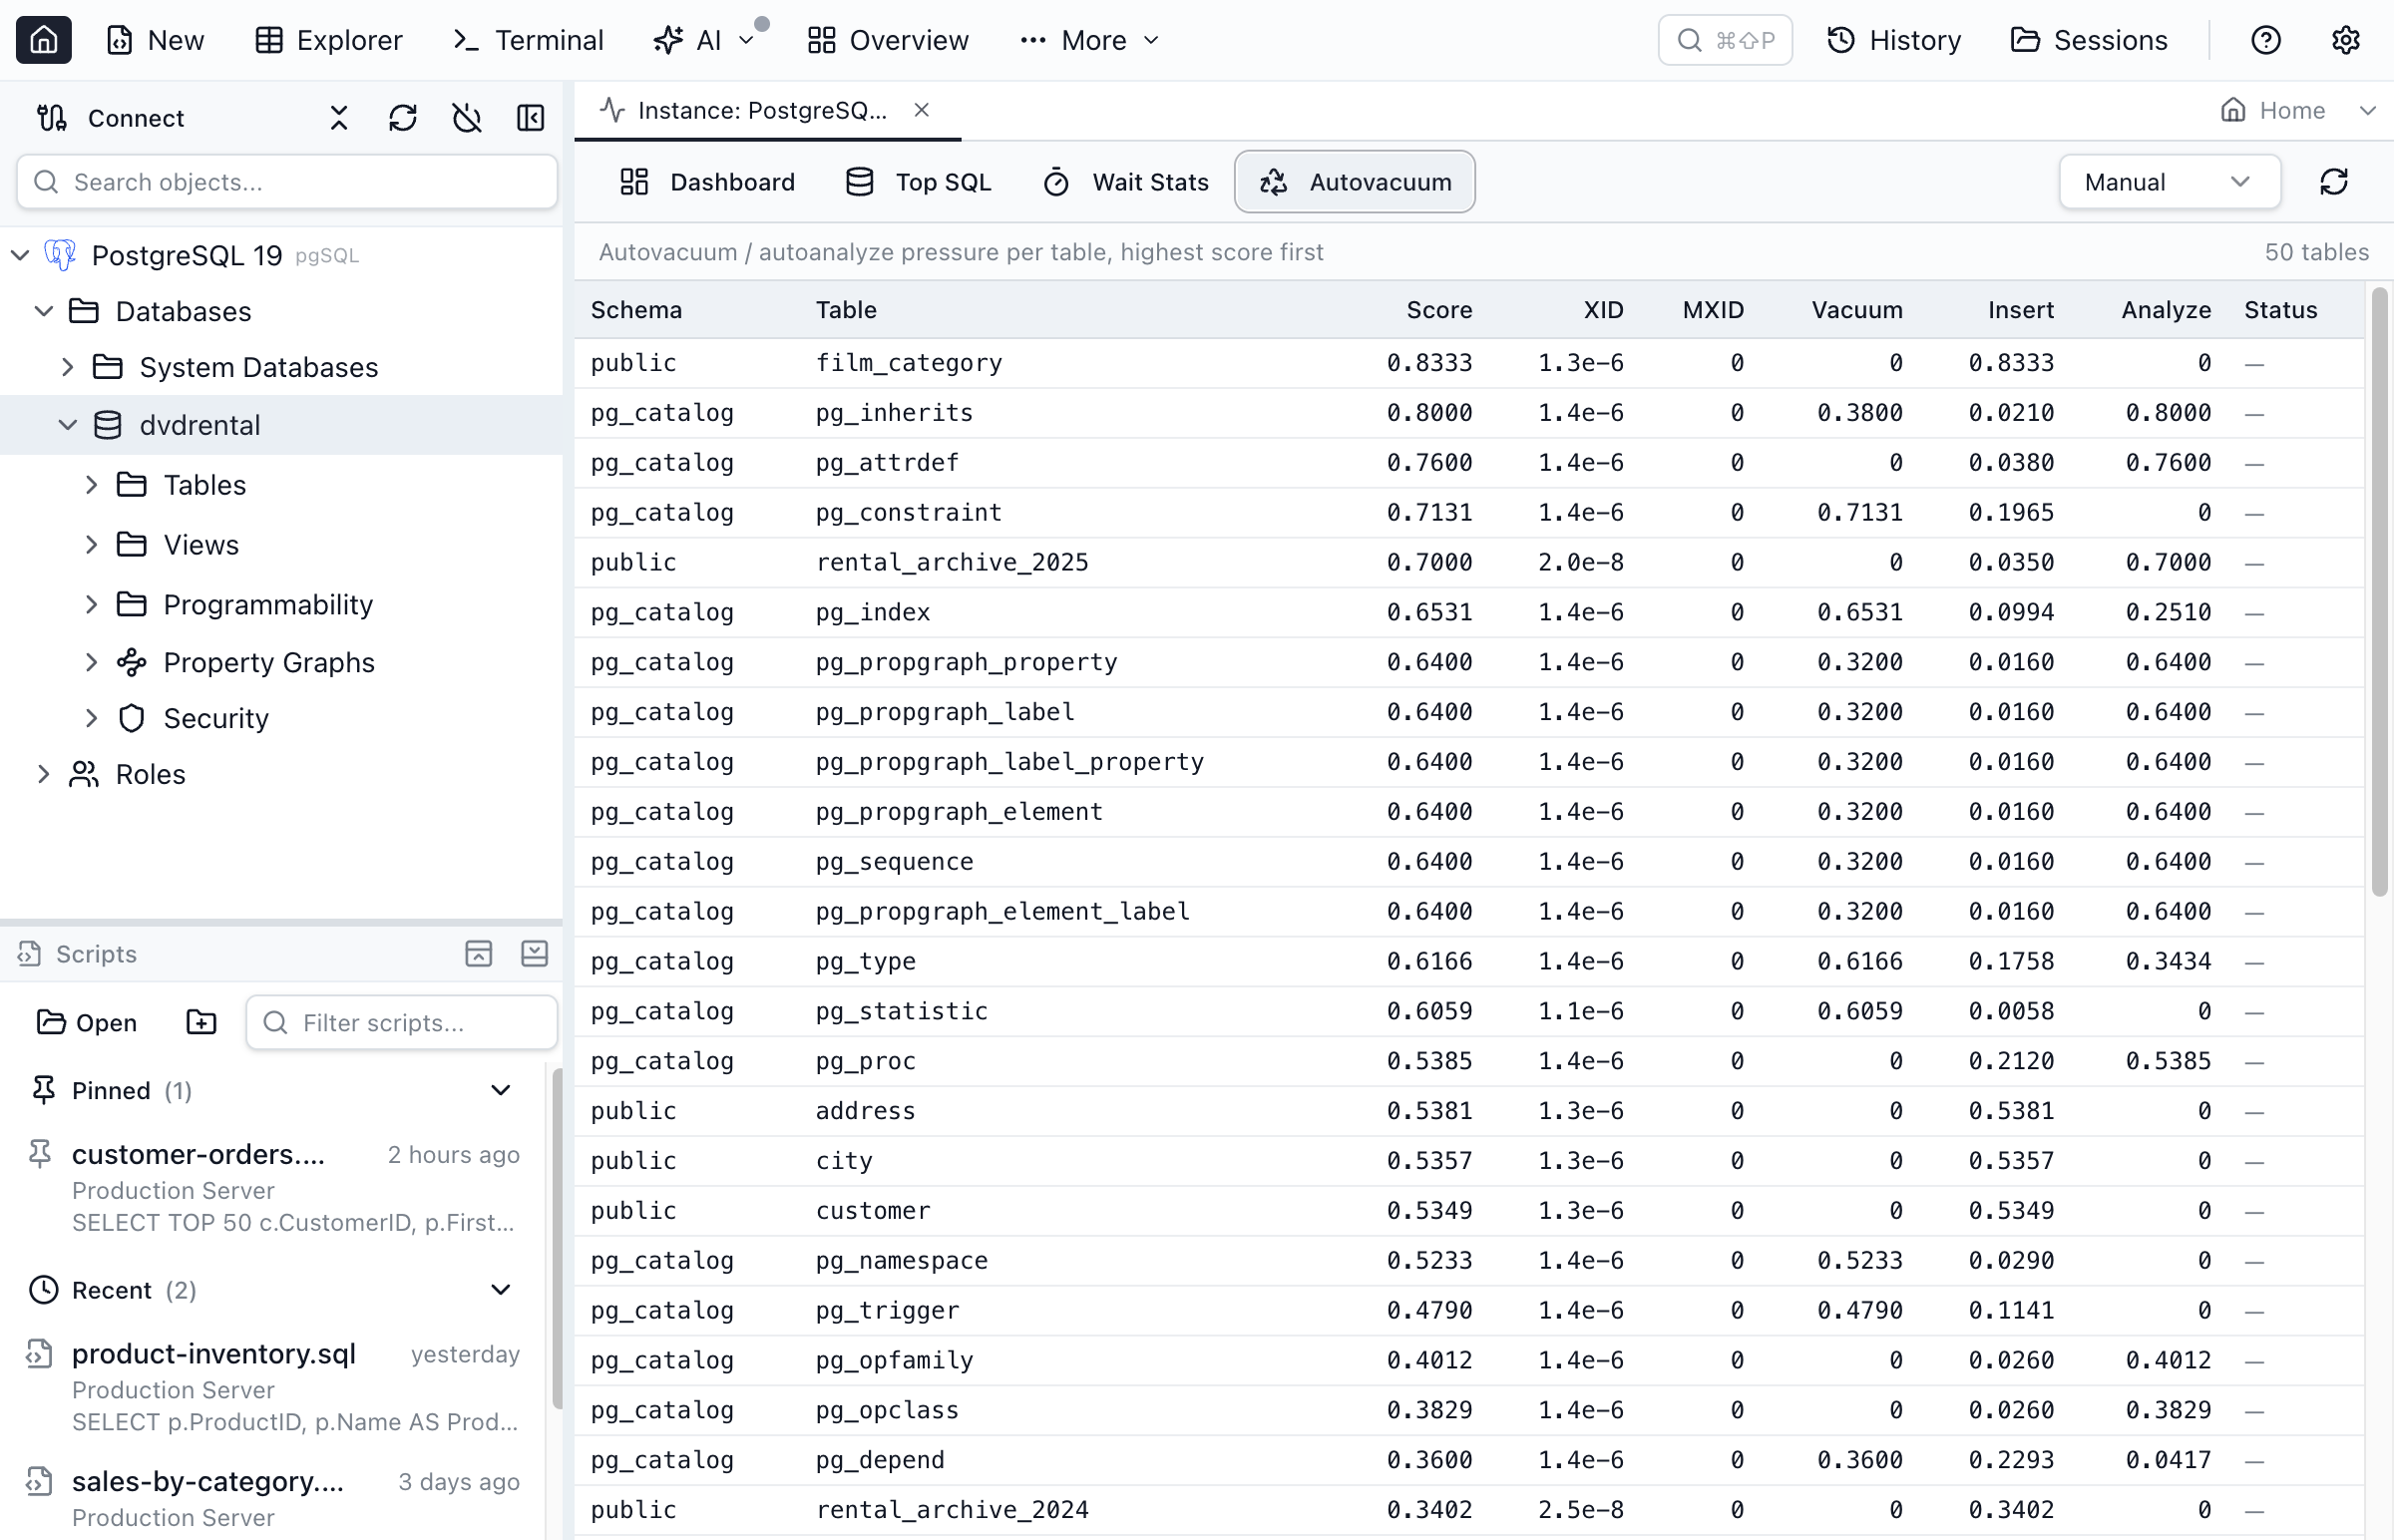Select the Autovacuum tab

[x=1355, y=182]
